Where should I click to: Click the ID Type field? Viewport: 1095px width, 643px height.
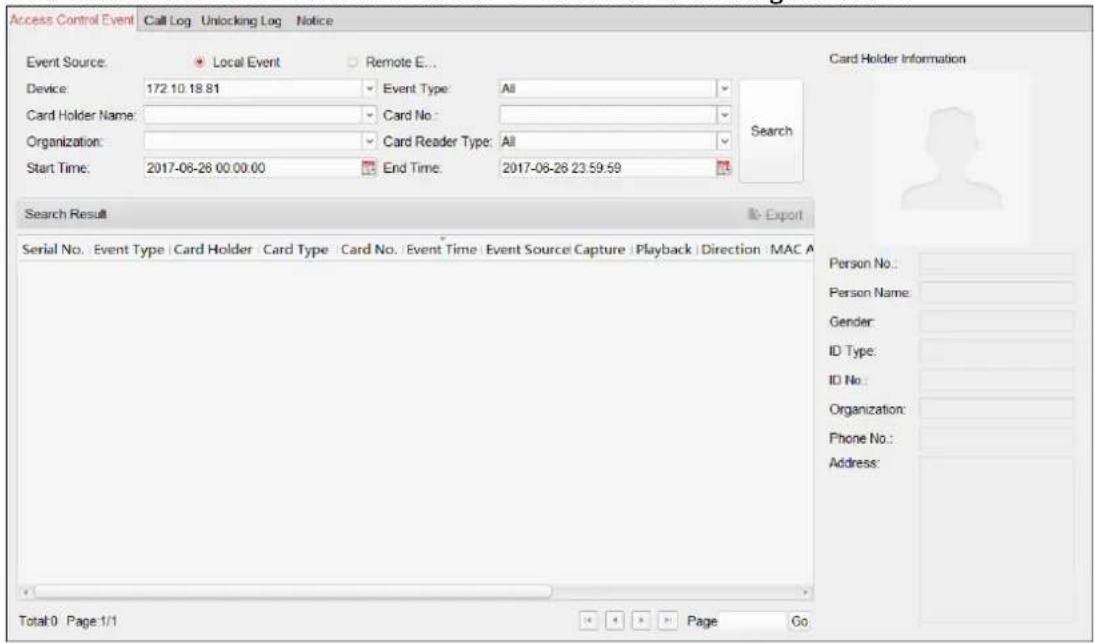tap(997, 350)
